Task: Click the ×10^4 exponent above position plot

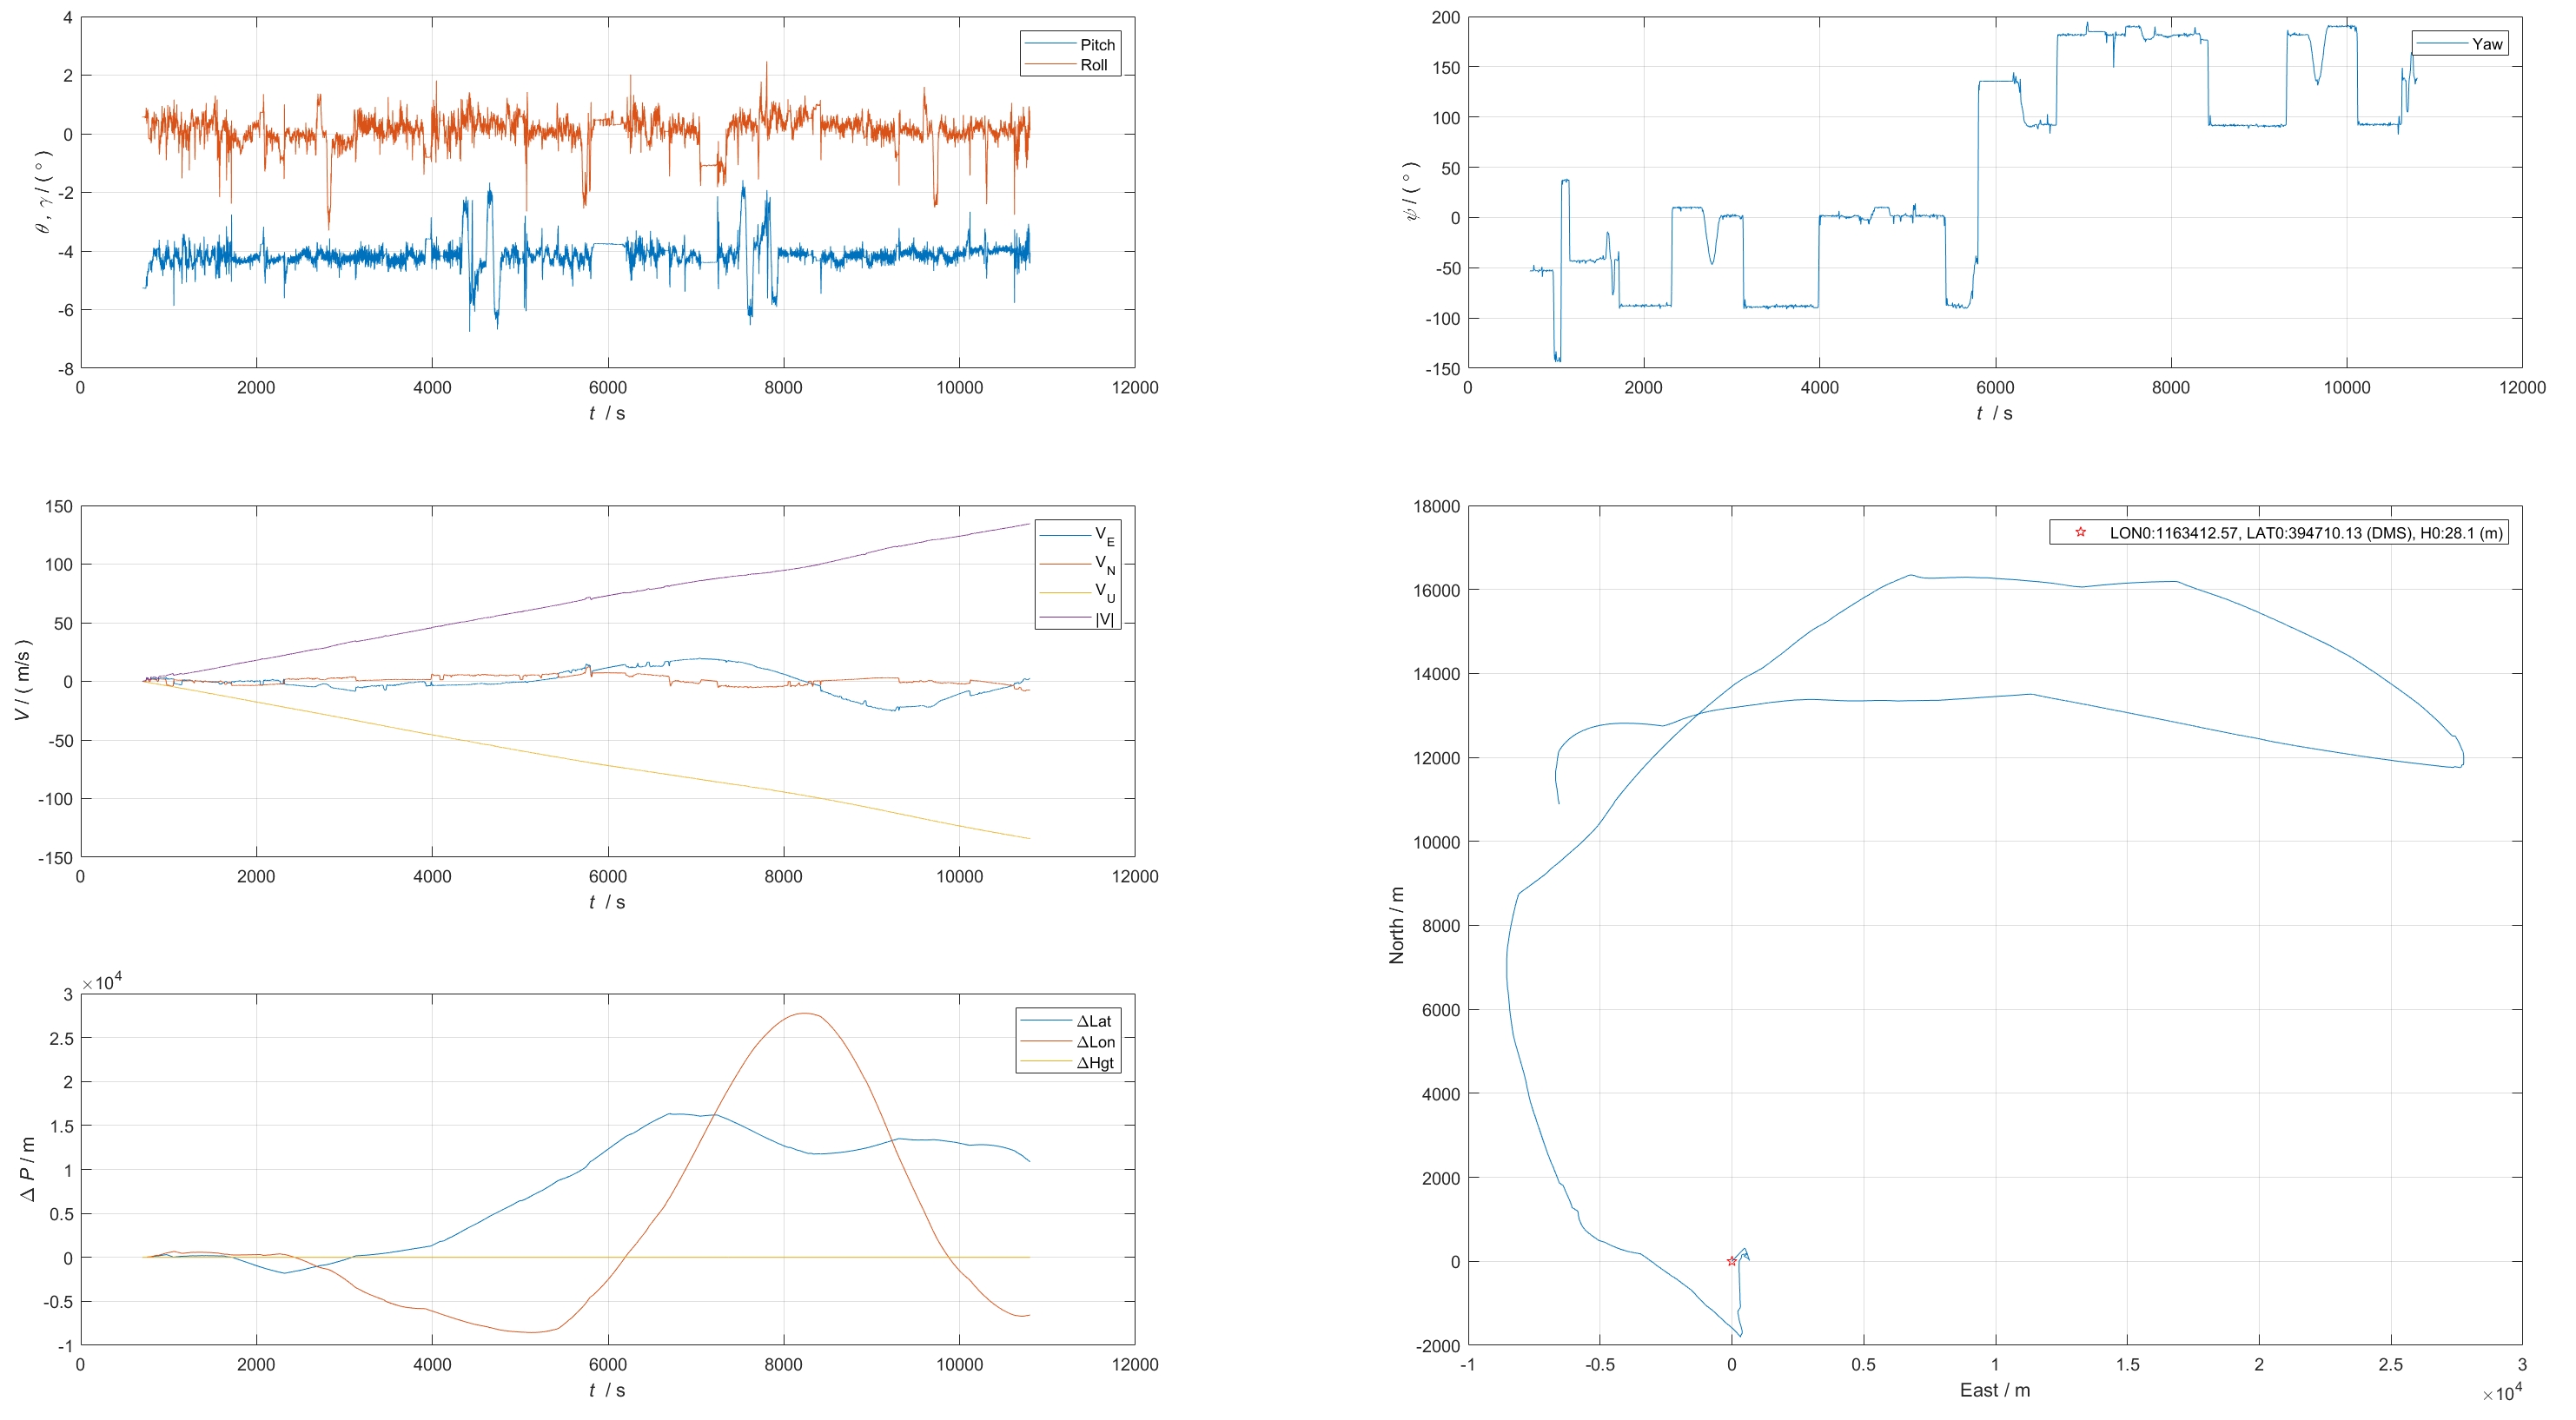Action: click(x=101, y=982)
